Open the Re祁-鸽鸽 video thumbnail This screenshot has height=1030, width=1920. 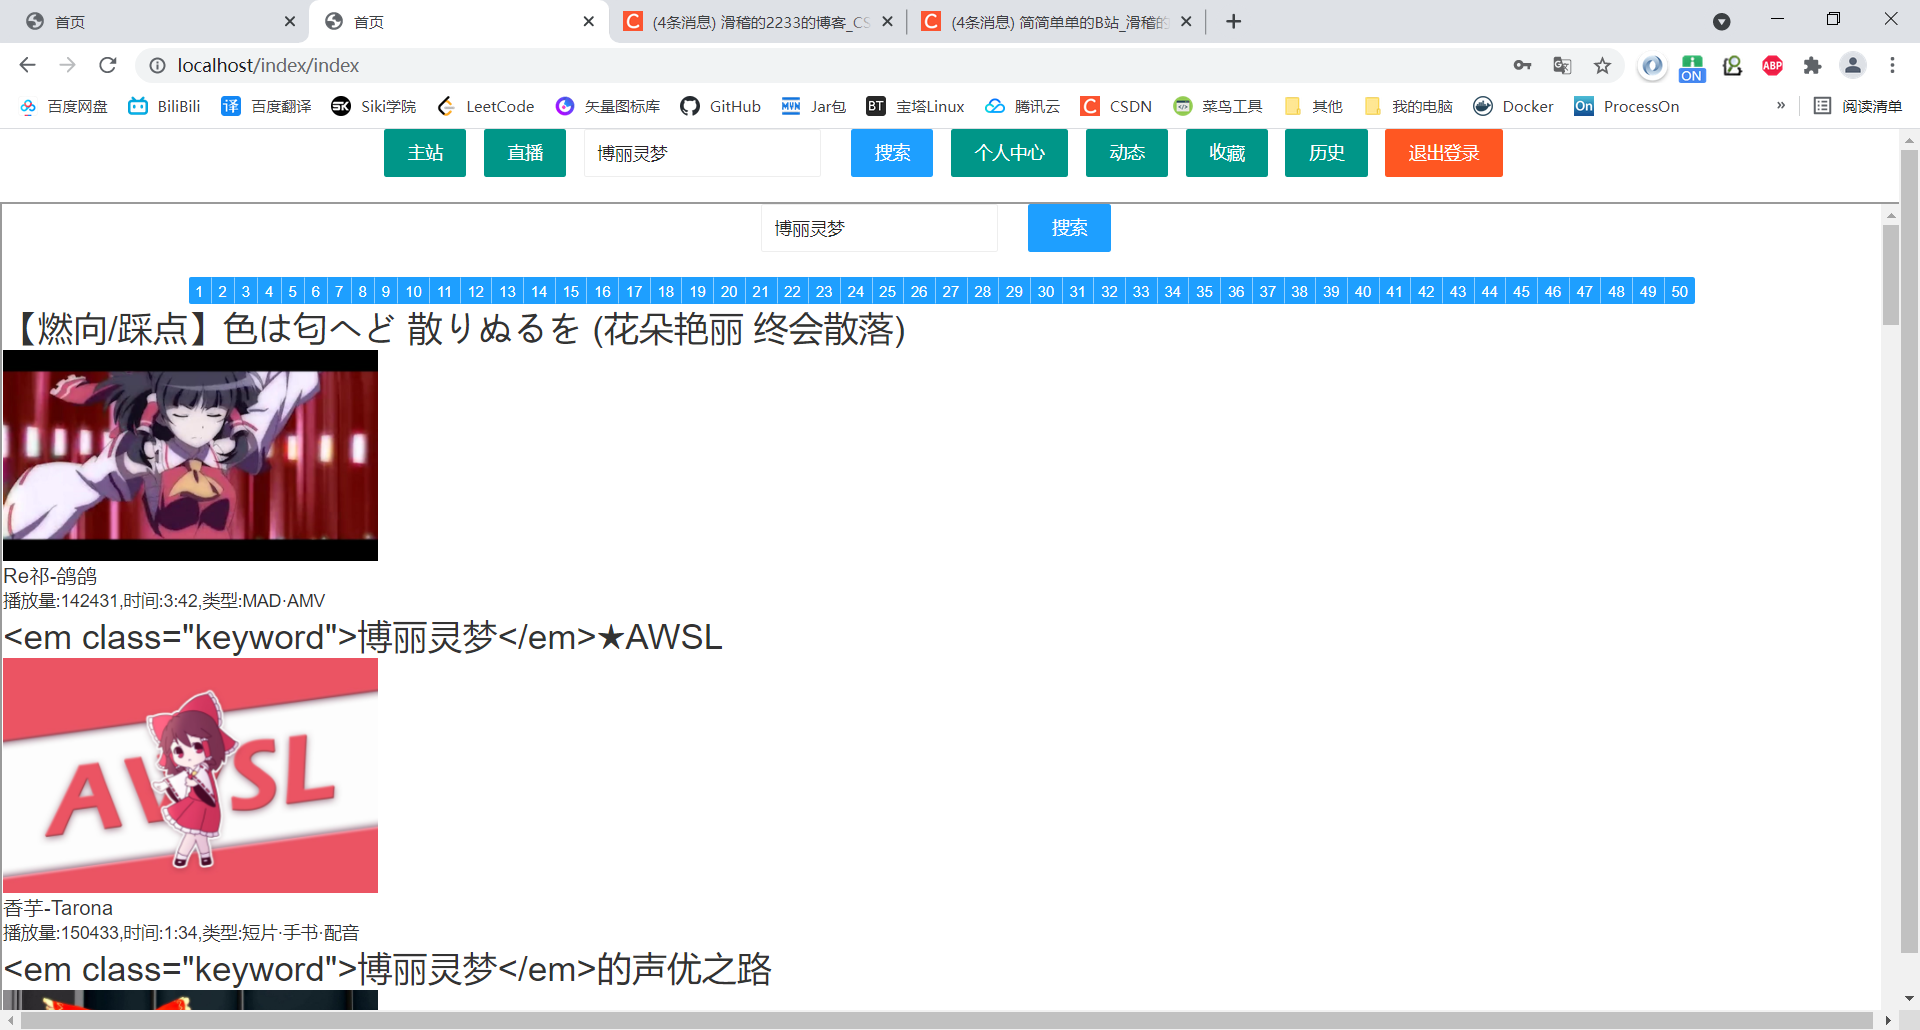[x=190, y=455]
